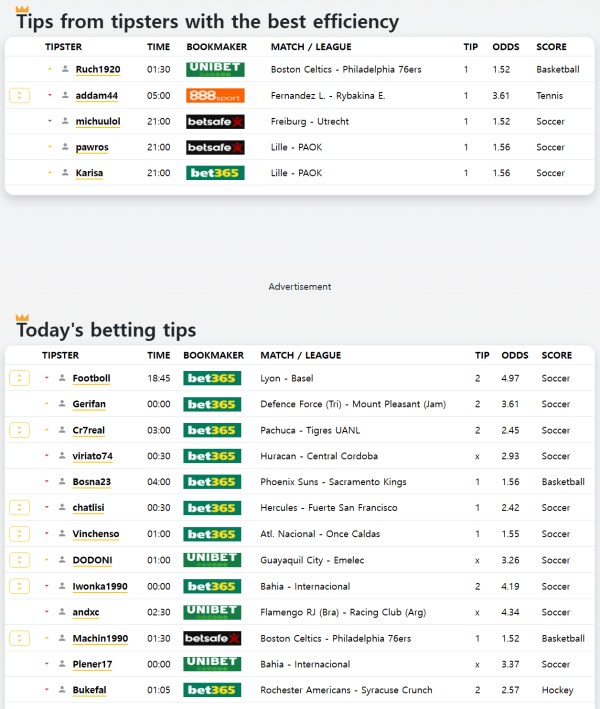Select the Fernandez L. - Rybakina E. match
This screenshot has height=709, width=600.
328,96
